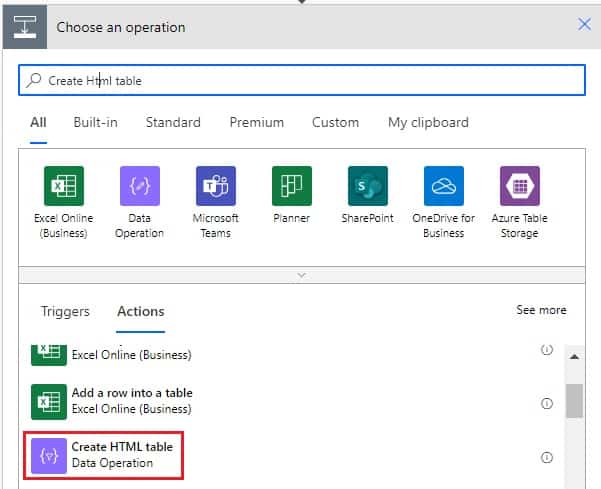Click the search box with Create Html table

point(302,80)
